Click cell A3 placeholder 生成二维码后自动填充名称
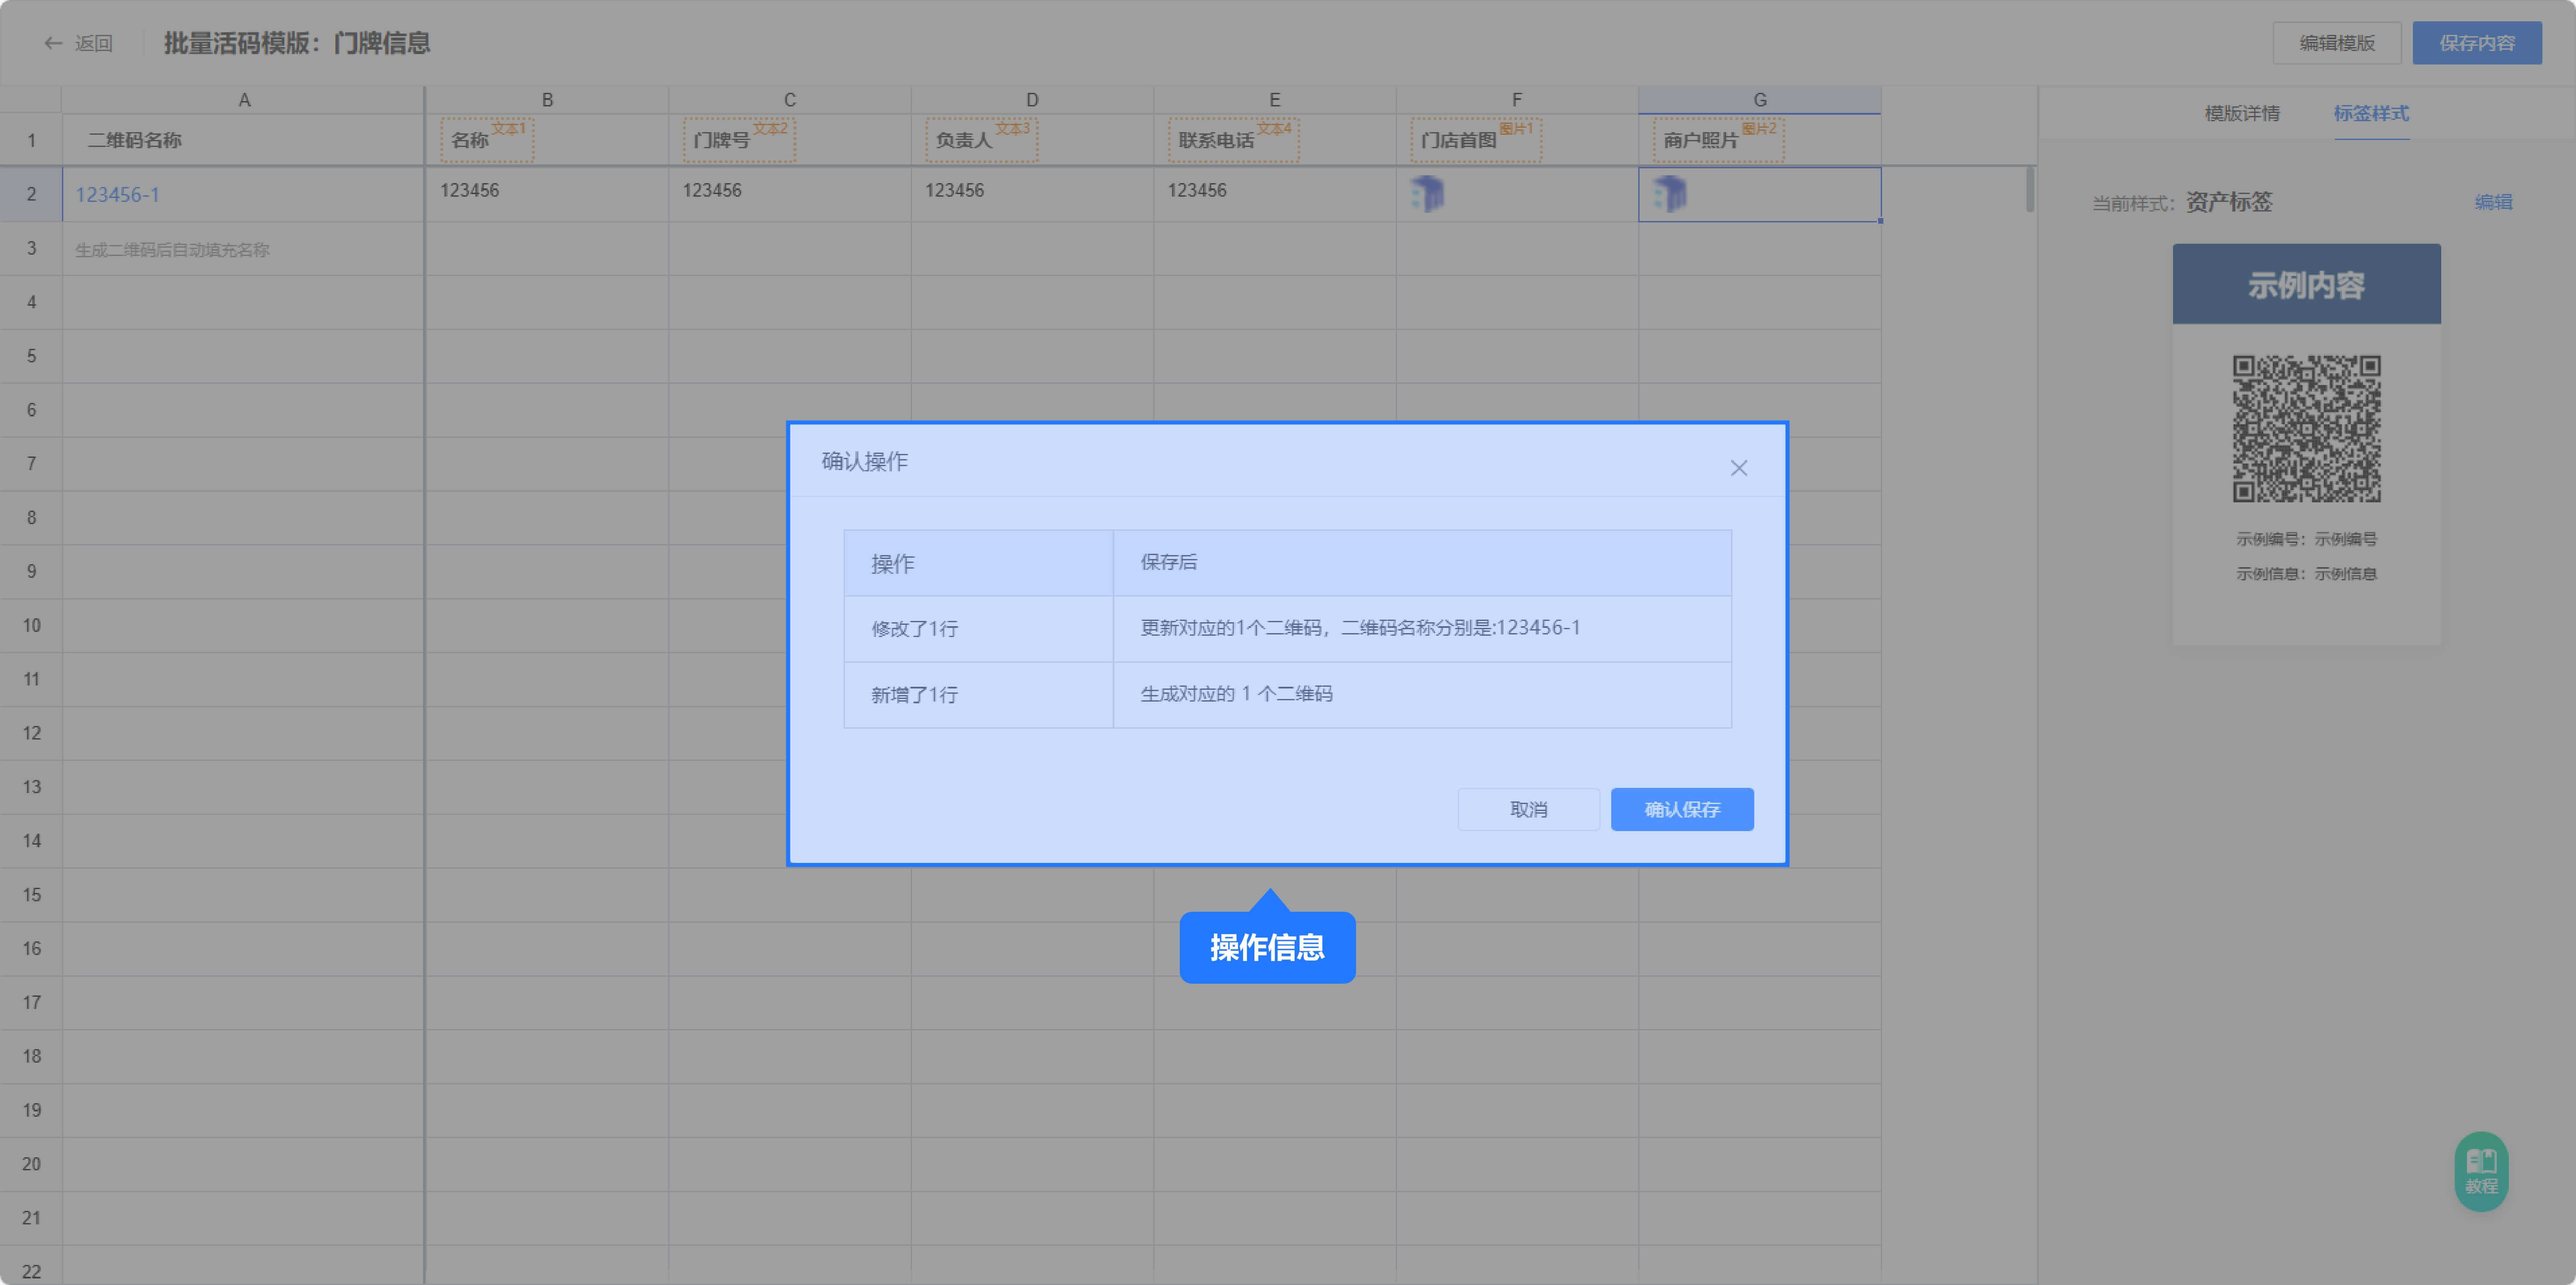The height and width of the screenshot is (1285, 2576). pos(172,250)
